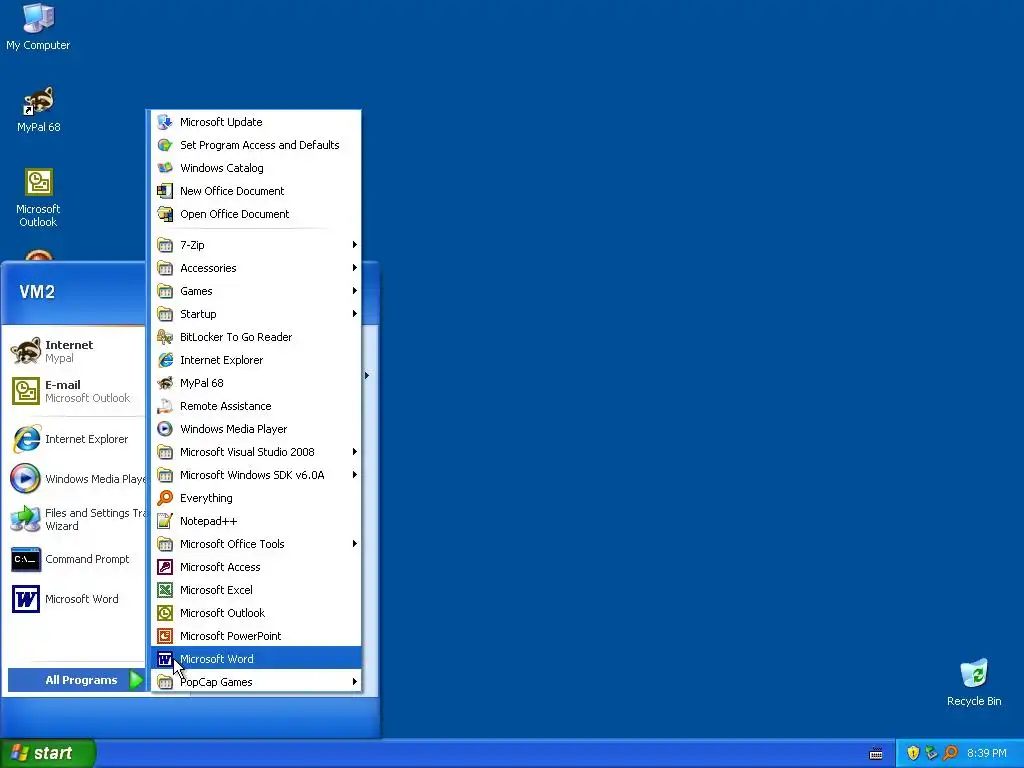Select the Recycle Bin on the desktop

tap(974, 683)
